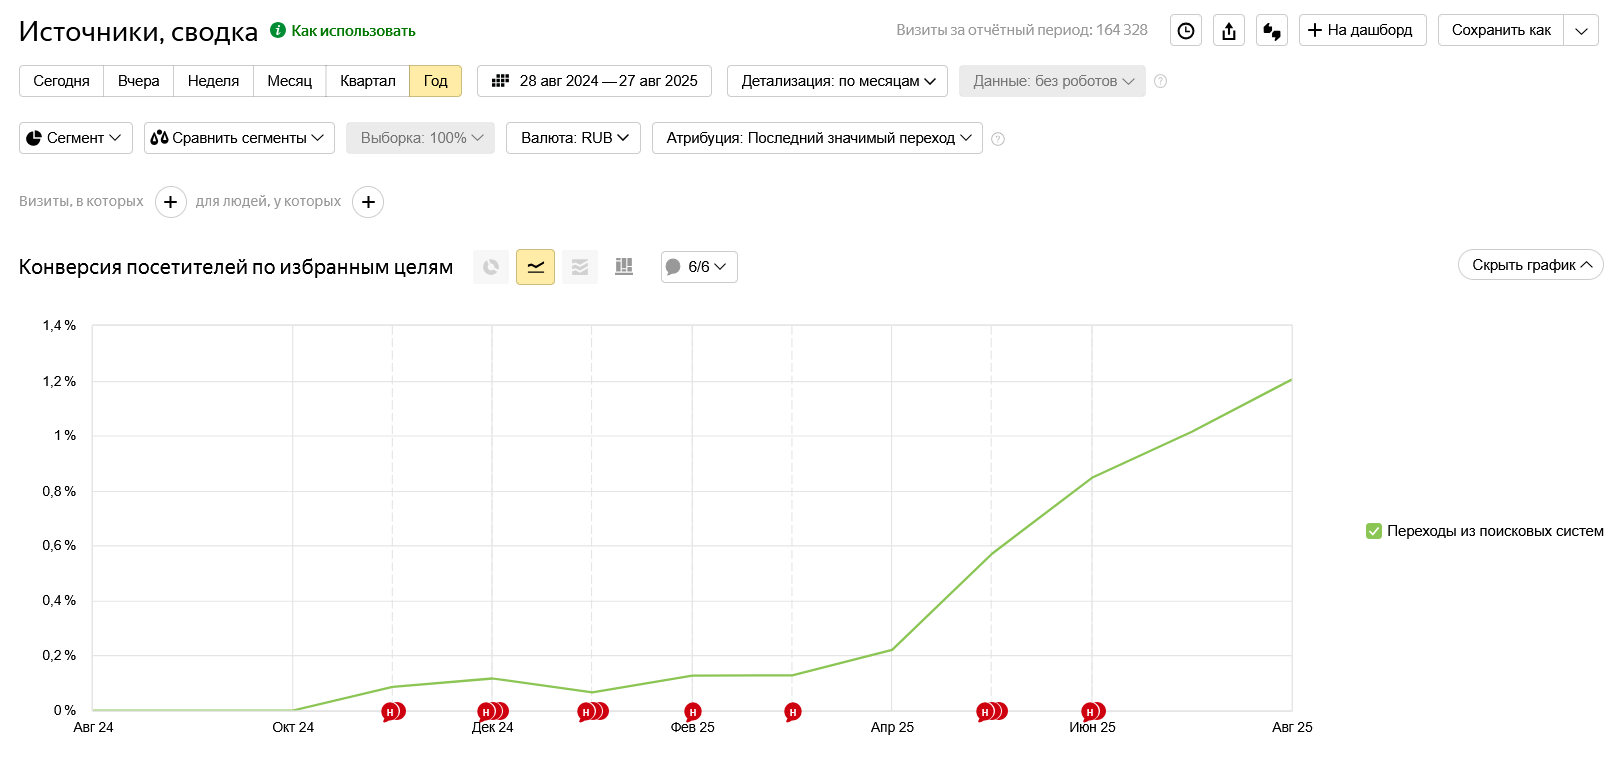The height and width of the screenshot is (761, 1621).
Task: Switch to the 'Неделя' period tab
Action: click(x=213, y=81)
